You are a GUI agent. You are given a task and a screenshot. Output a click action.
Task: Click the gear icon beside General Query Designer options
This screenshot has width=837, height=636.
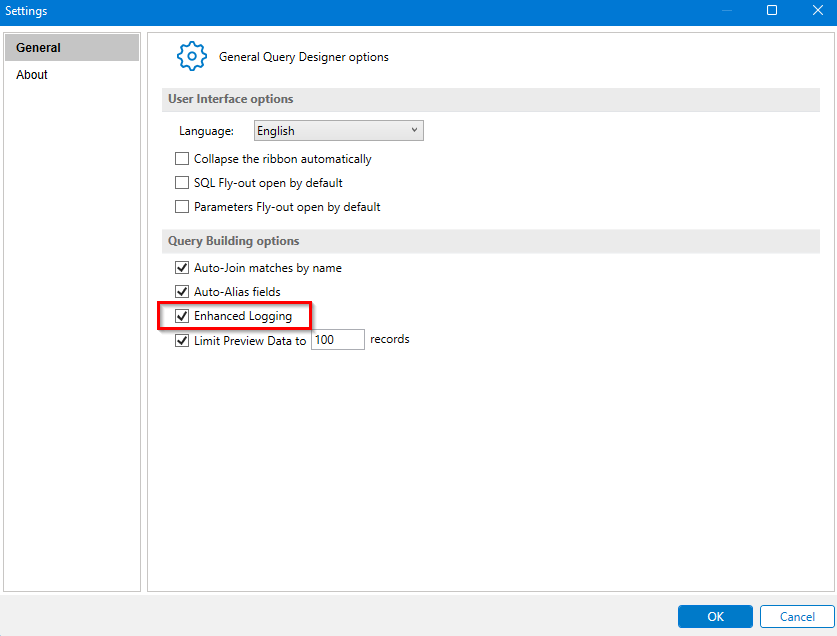pyautogui.click(x=192, y=56)
